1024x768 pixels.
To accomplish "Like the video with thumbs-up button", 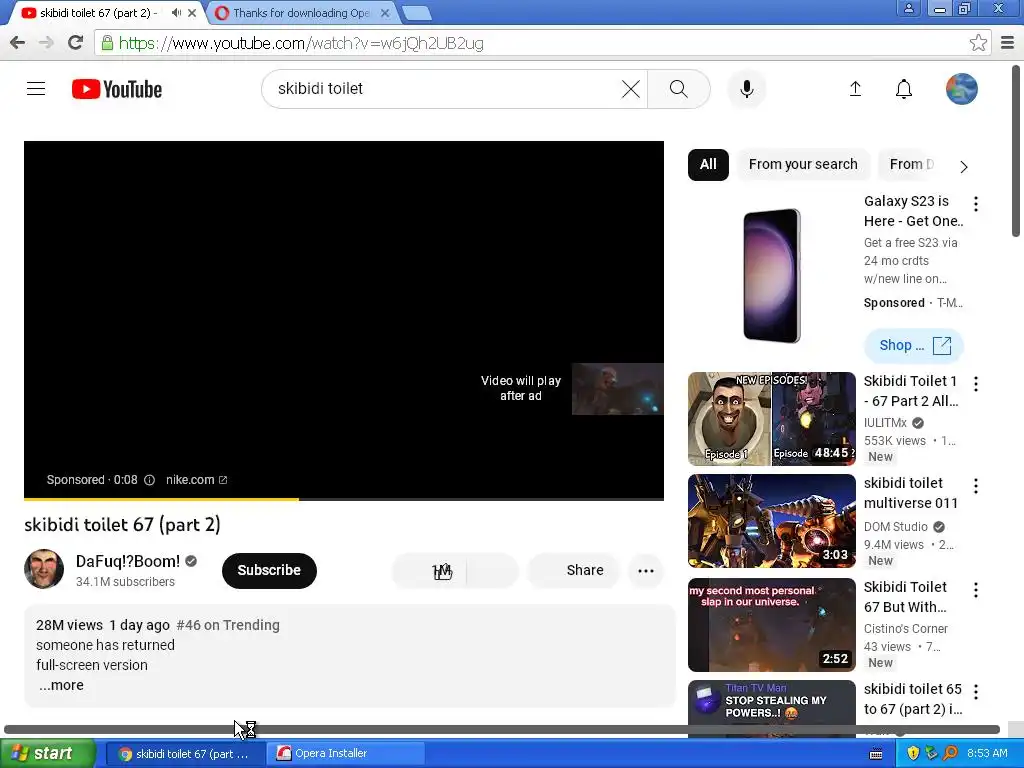I will click(430, 571).
